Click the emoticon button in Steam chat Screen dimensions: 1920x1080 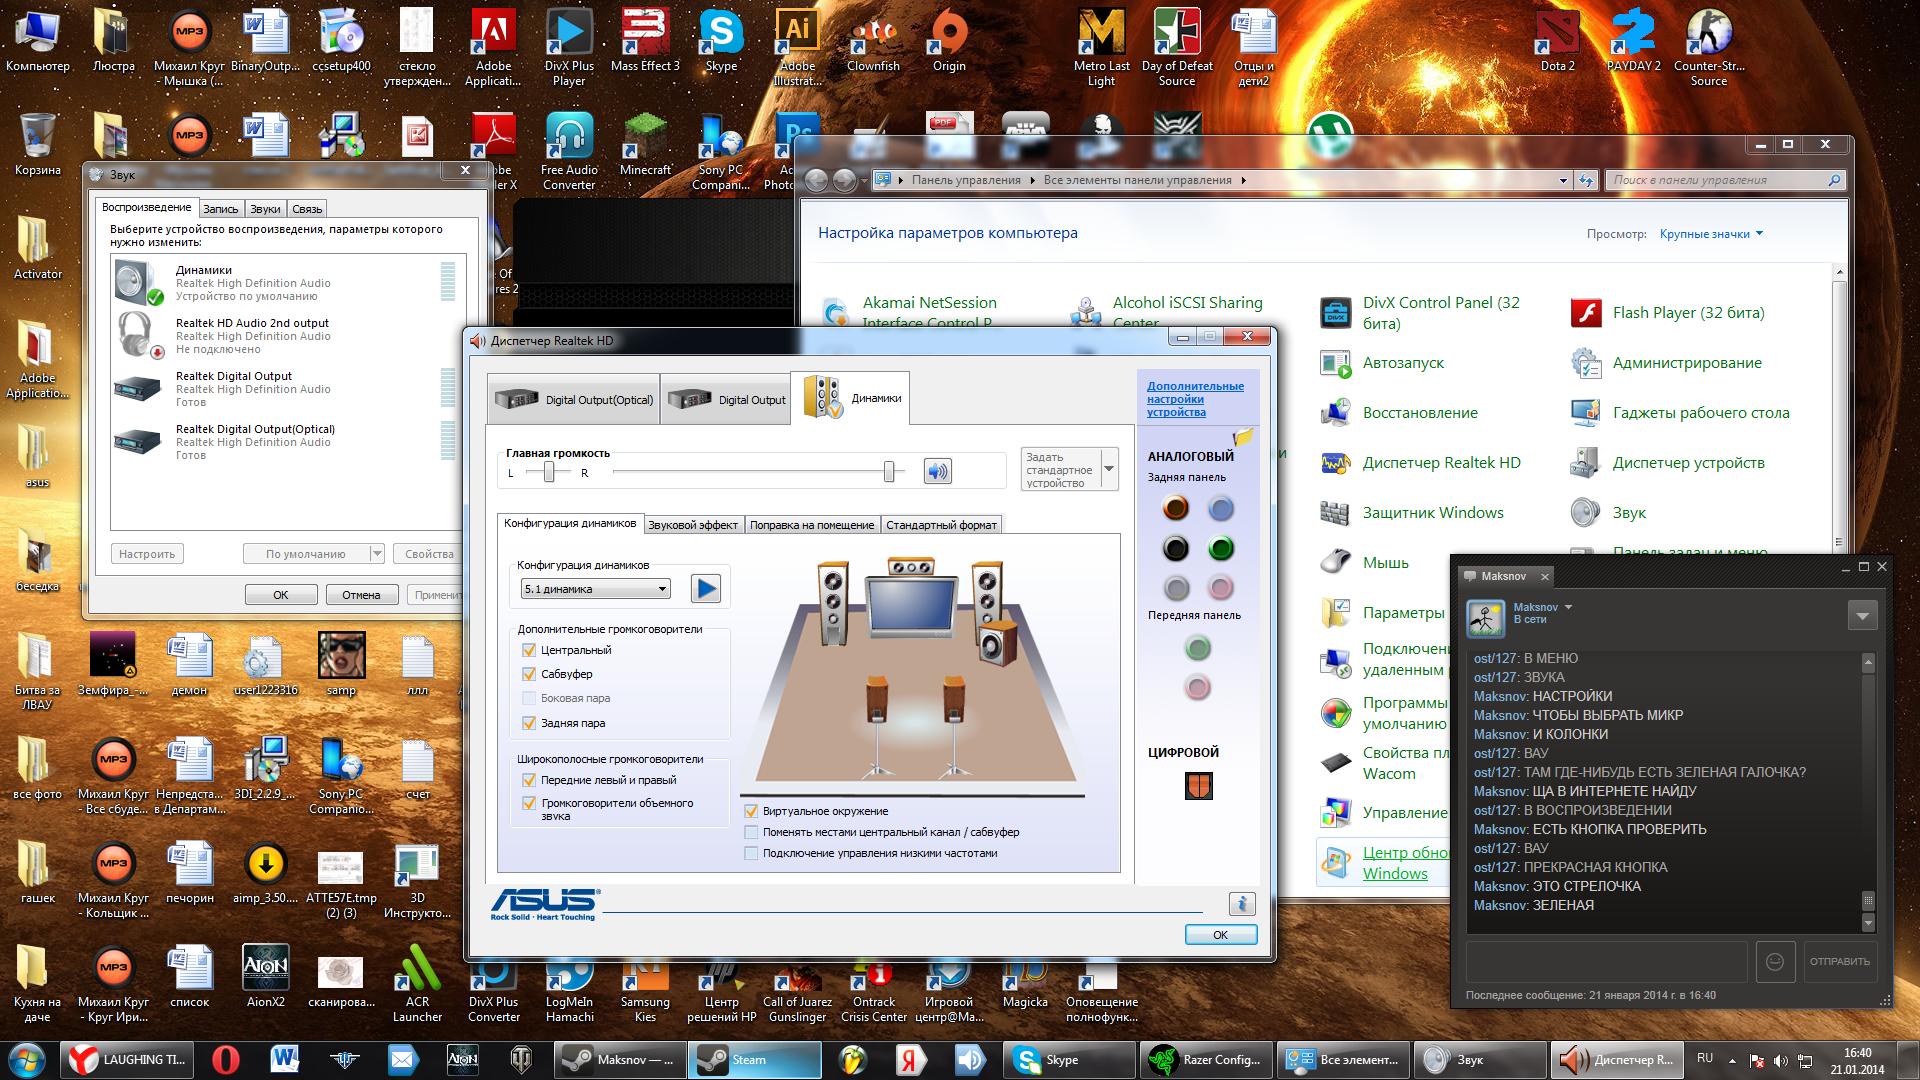(1775, 961)
